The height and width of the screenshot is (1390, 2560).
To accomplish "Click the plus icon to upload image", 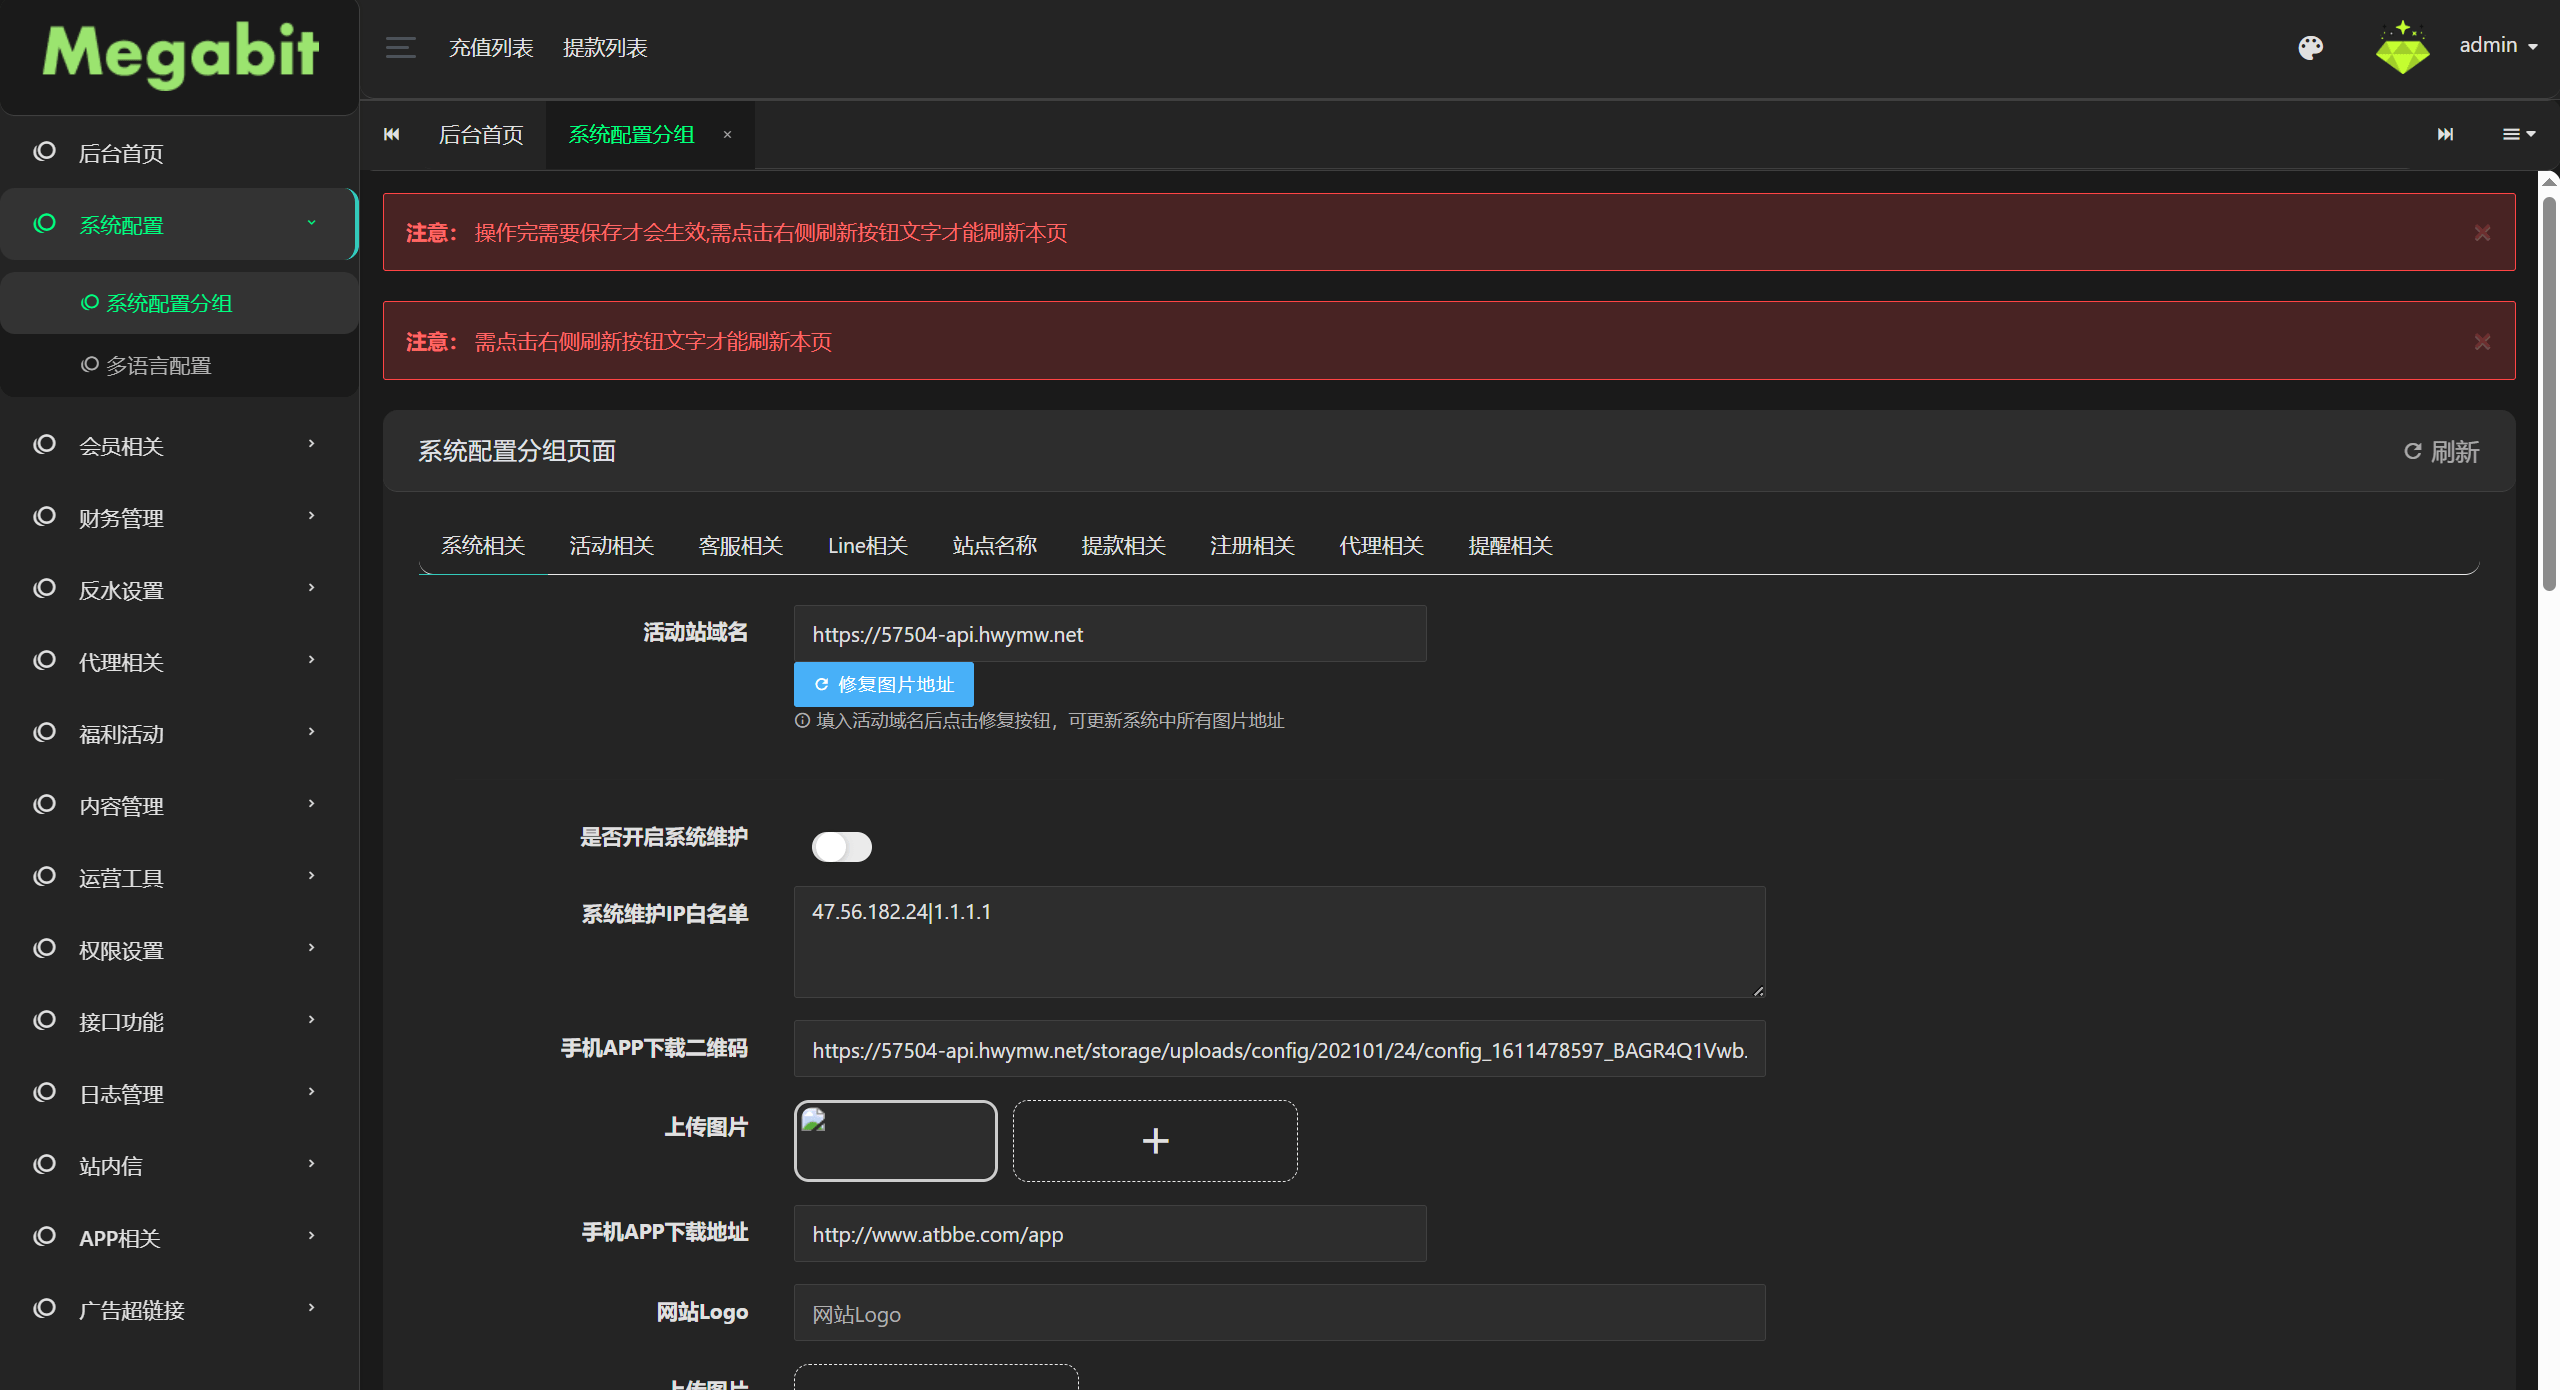I will (1155, 1141).
